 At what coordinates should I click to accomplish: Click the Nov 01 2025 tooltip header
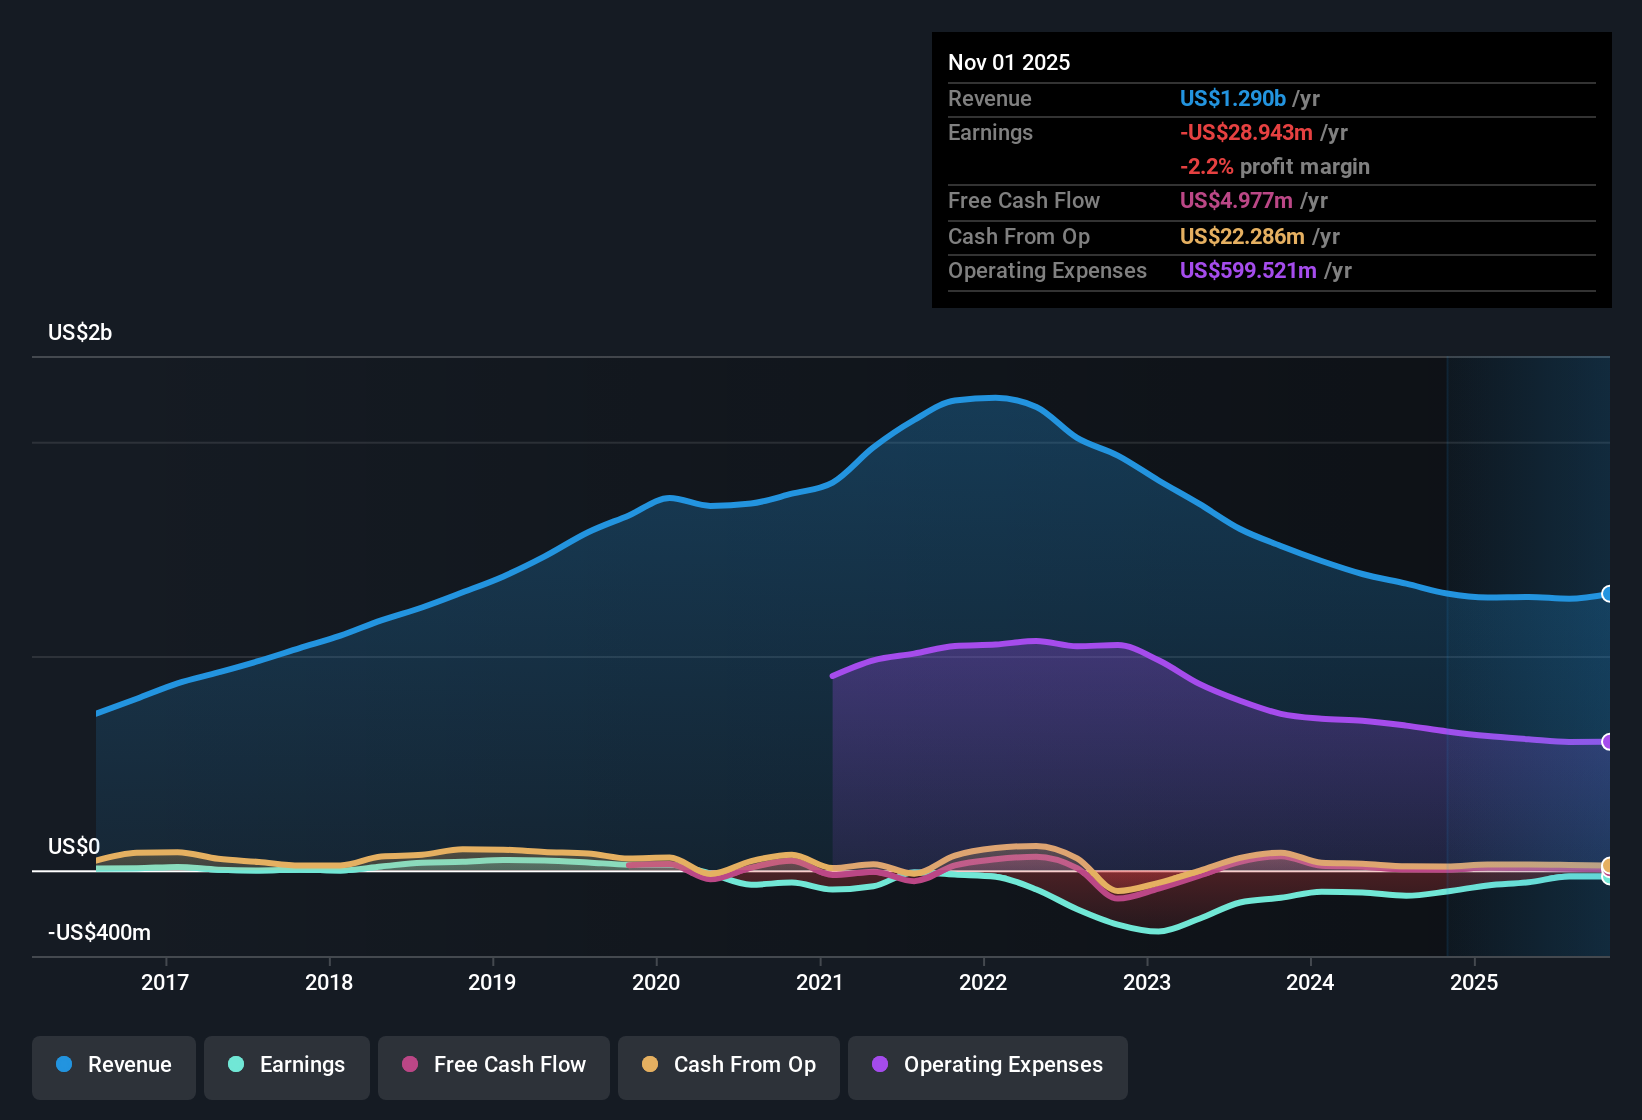(x=1009, y=62)
